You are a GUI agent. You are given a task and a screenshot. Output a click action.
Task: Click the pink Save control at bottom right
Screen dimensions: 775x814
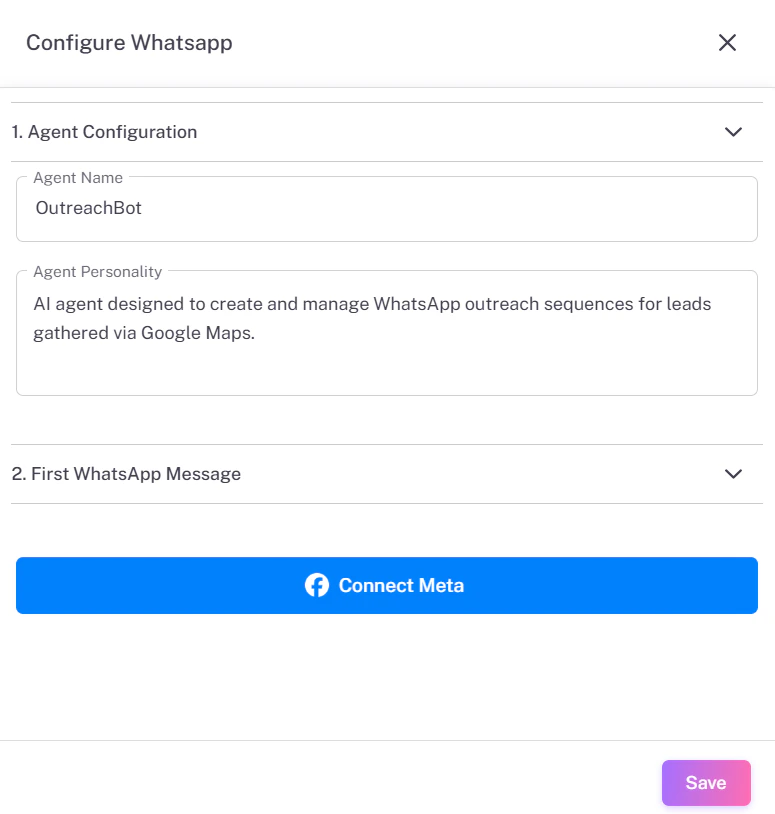point(706,782)
